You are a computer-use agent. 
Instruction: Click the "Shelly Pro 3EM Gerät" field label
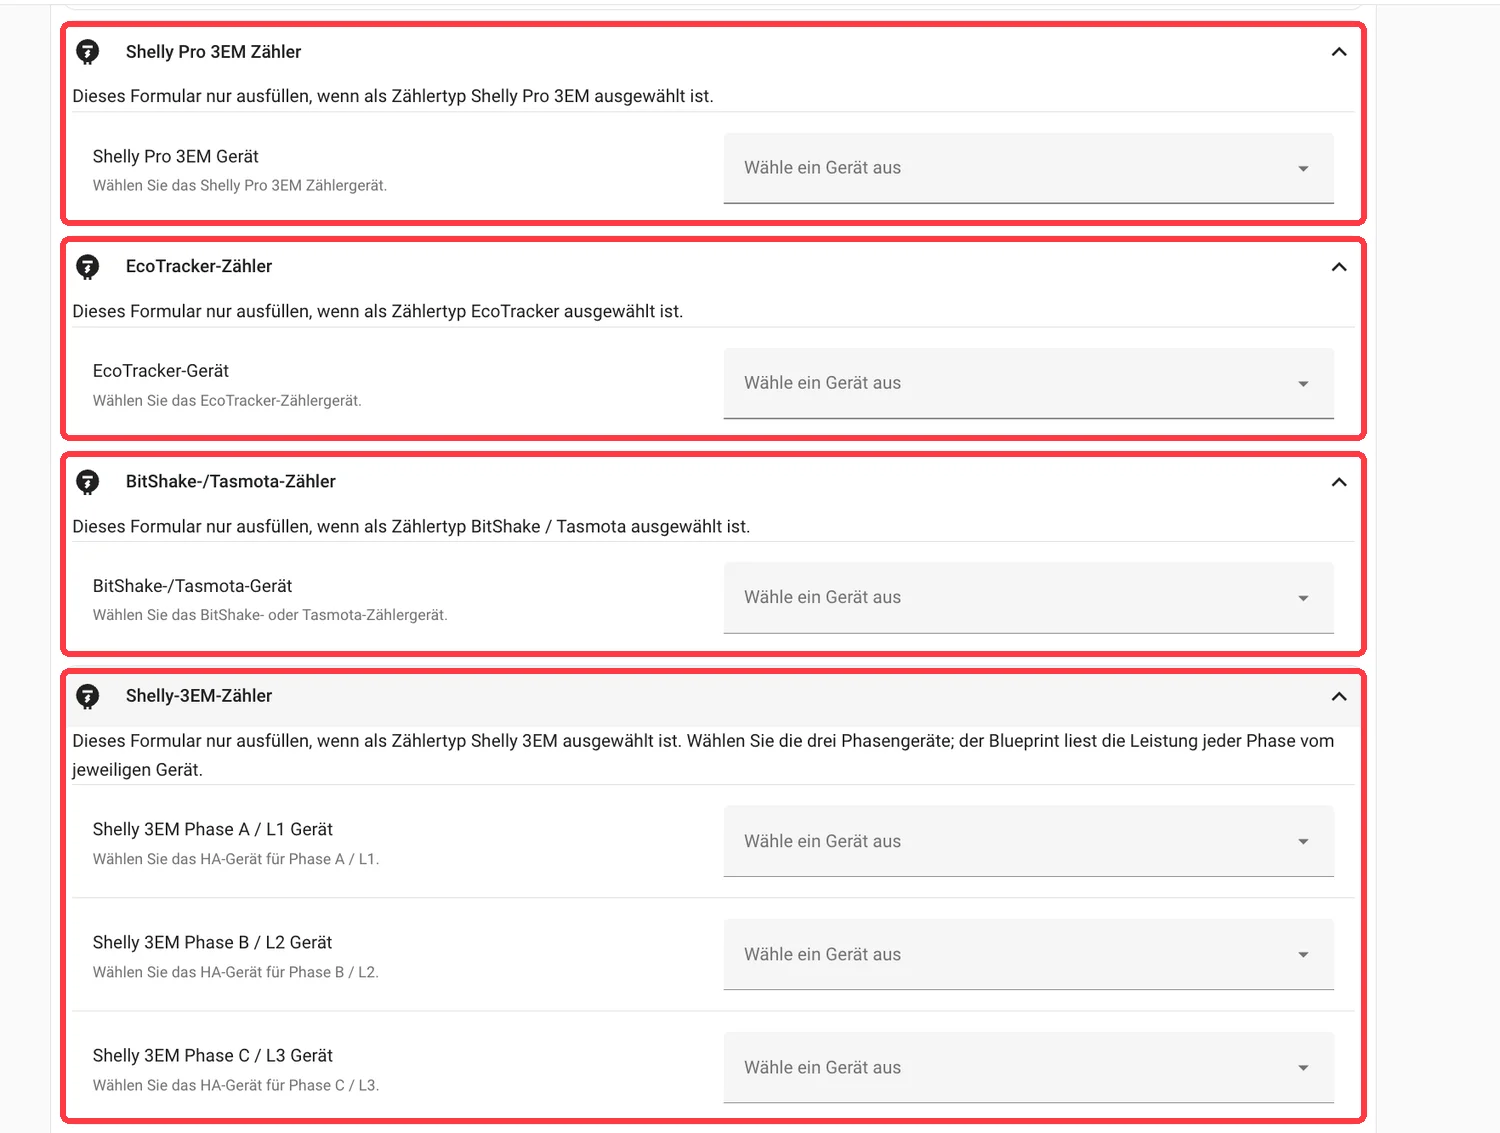[x=176, y=156]
